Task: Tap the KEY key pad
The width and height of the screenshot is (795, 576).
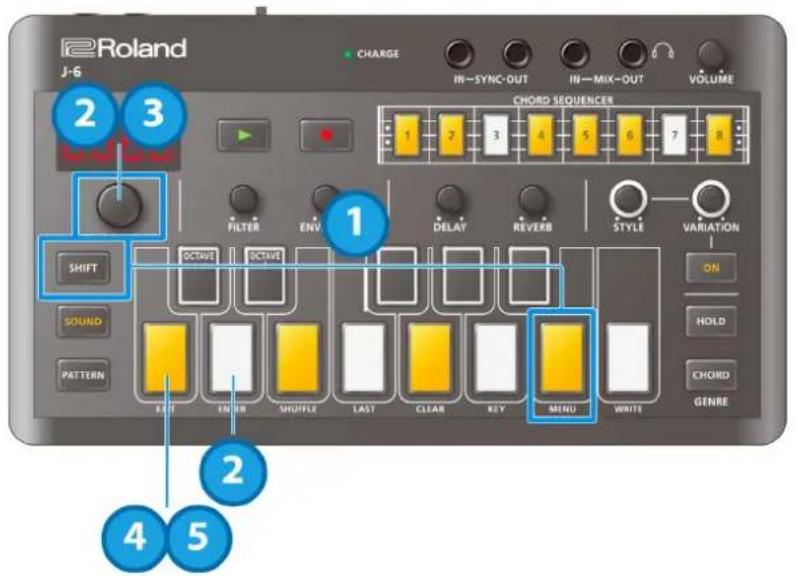Action: click(496, 359)
